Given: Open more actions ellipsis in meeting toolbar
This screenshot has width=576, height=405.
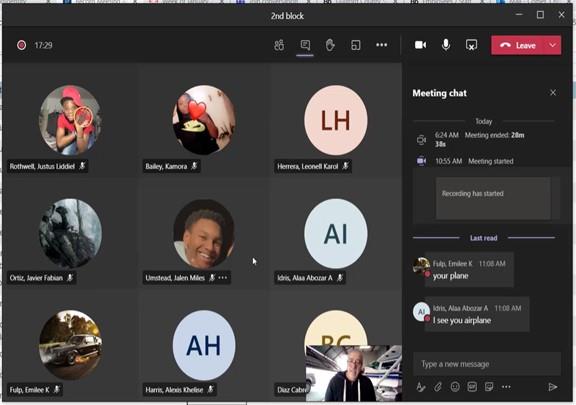Looking at the screenshot, I should (382, 45).
